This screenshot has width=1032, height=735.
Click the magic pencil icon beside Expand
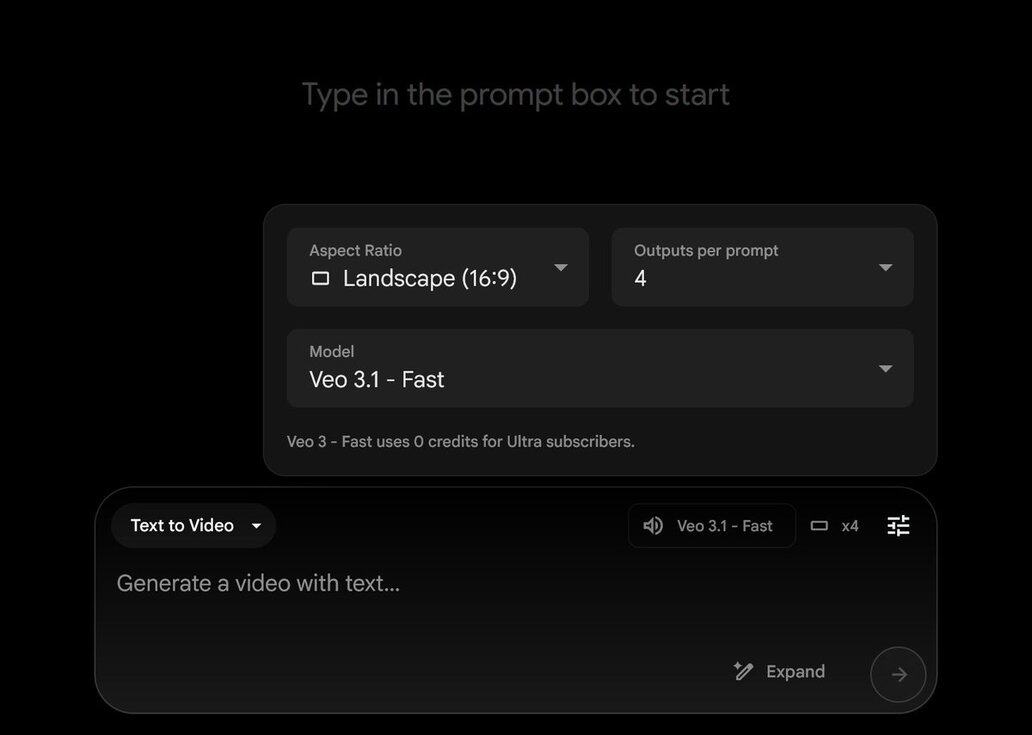point(743,671)
